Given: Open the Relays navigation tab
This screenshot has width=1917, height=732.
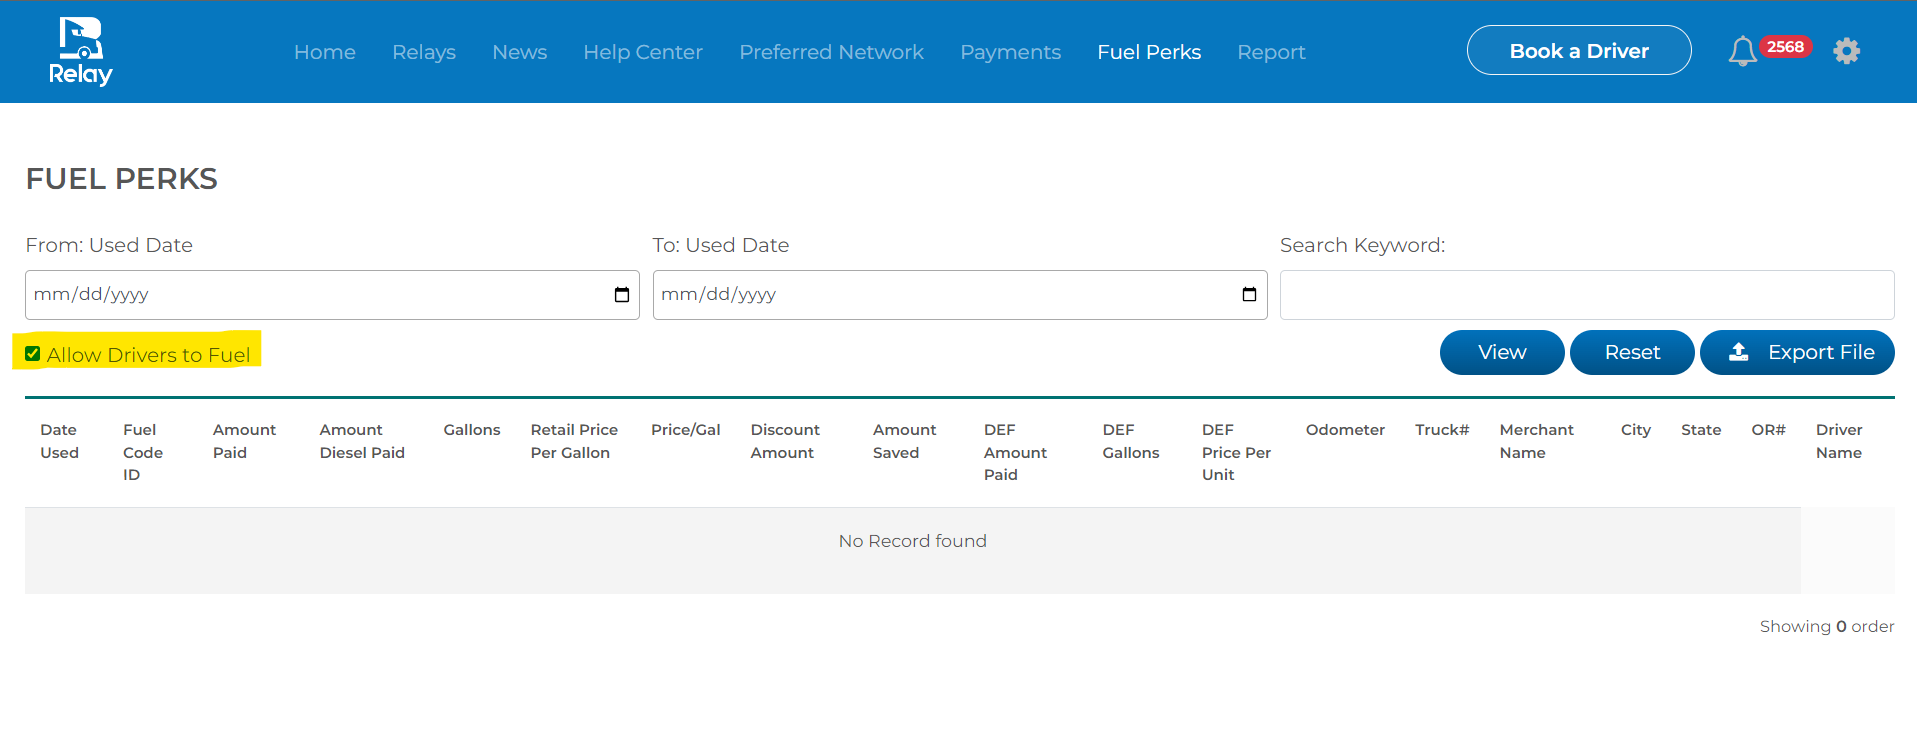Looking at the screenshot, I should pyautogui.click(x=423, y=52).
